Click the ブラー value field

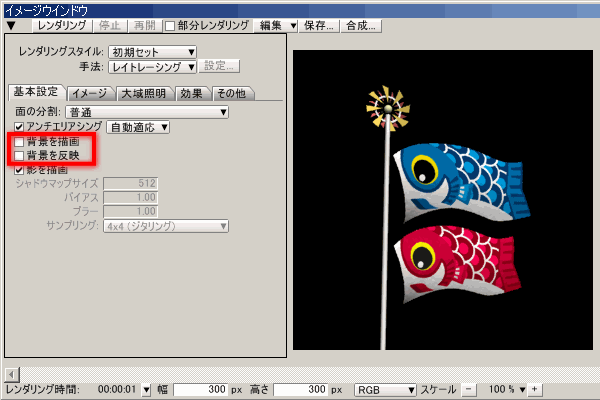[x=130, y=211]
